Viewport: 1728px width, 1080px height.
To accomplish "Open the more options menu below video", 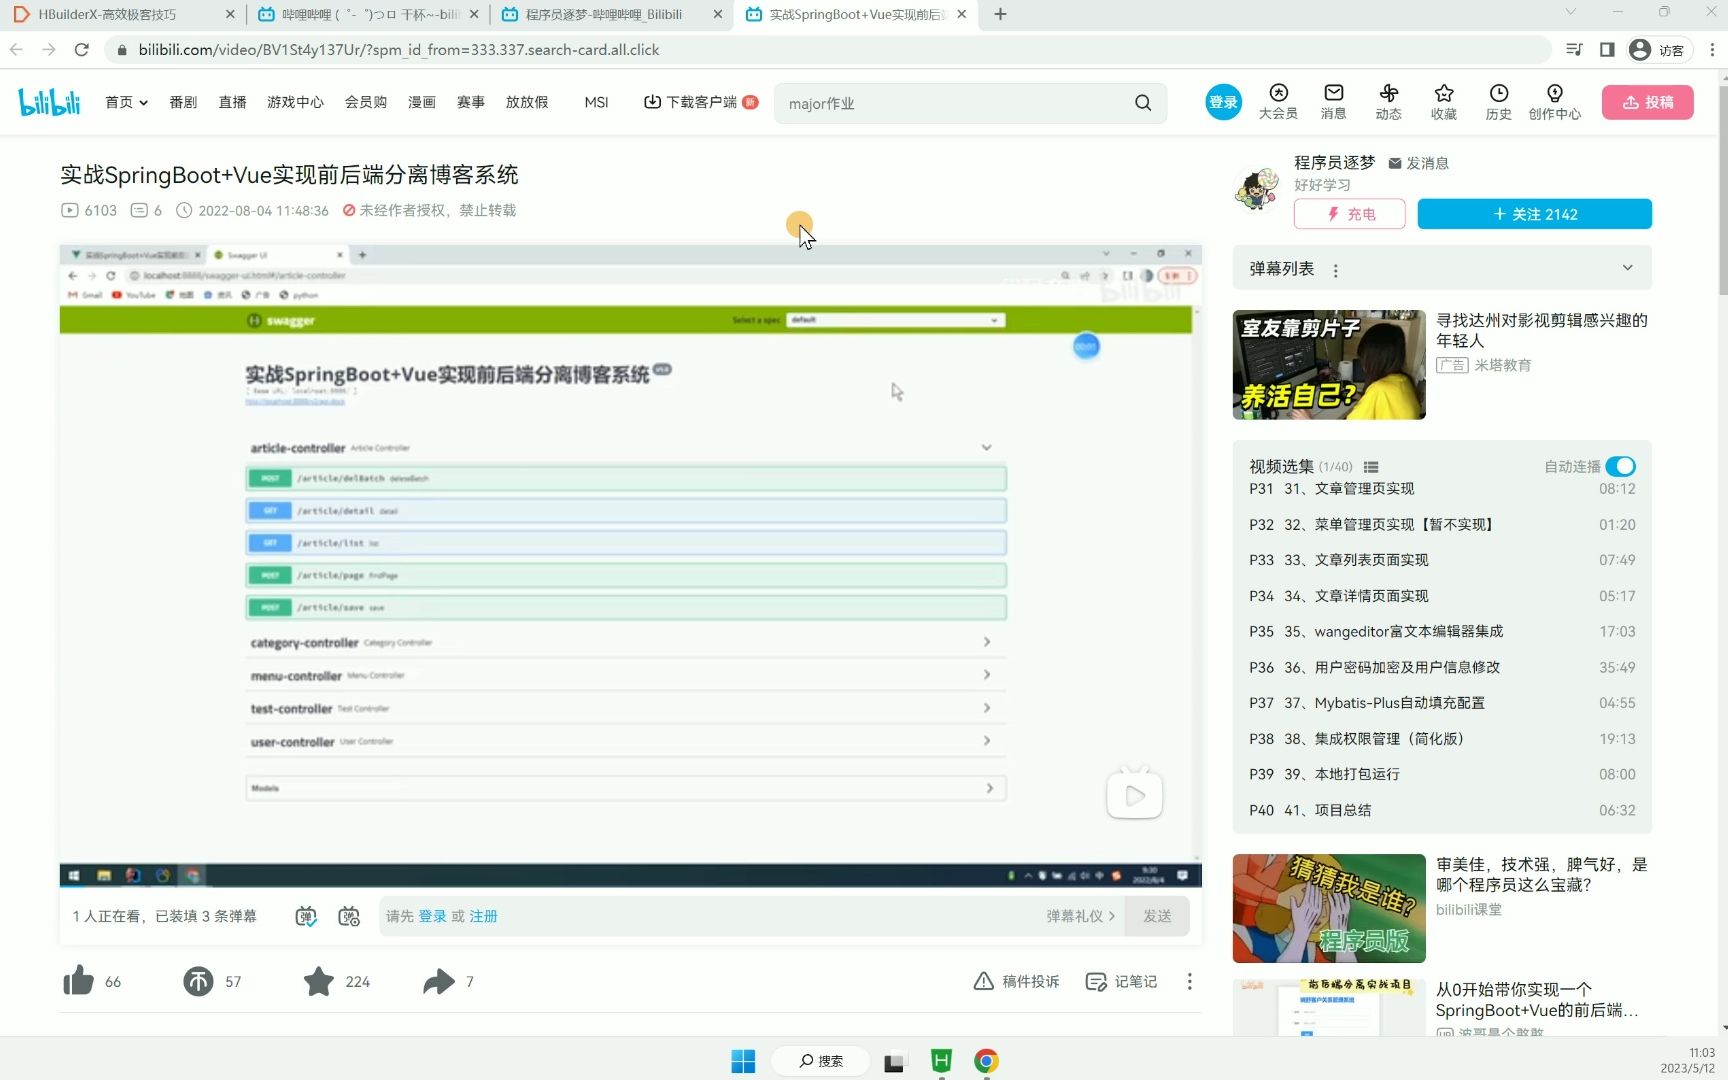I will click(x=1189, y=981).
